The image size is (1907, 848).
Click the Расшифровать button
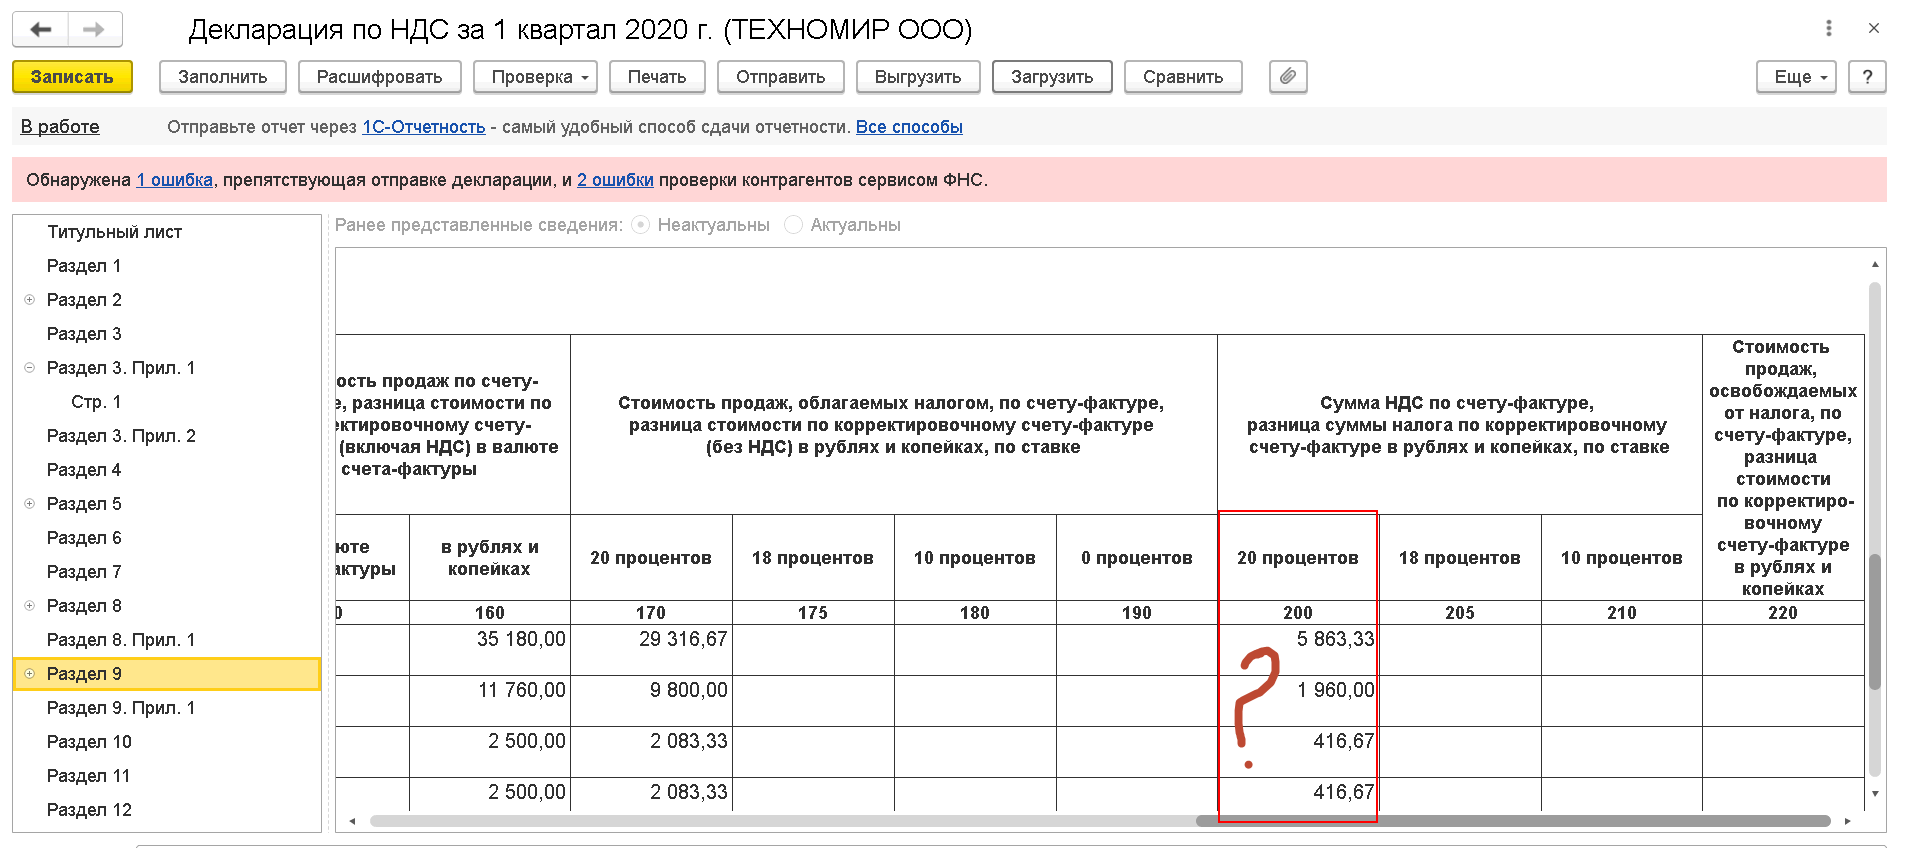[379, 77]
